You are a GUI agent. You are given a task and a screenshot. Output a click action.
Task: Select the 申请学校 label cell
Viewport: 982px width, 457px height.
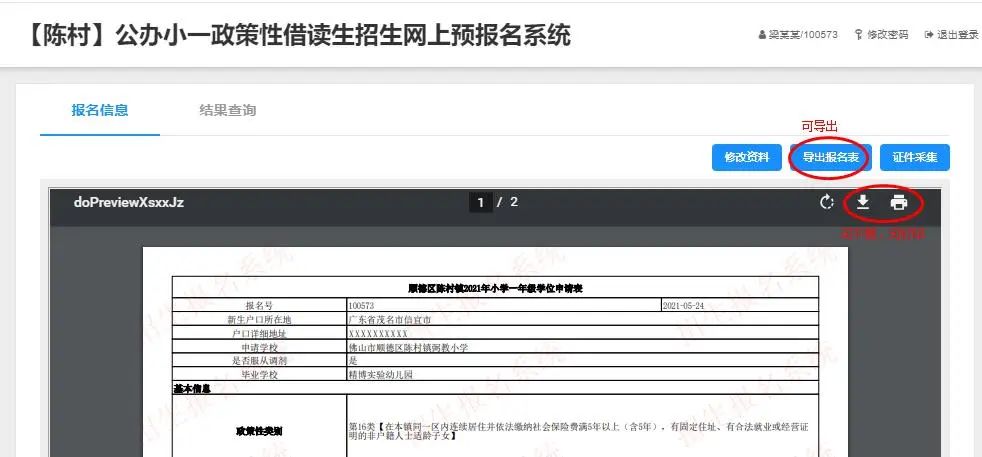[259, 347]
